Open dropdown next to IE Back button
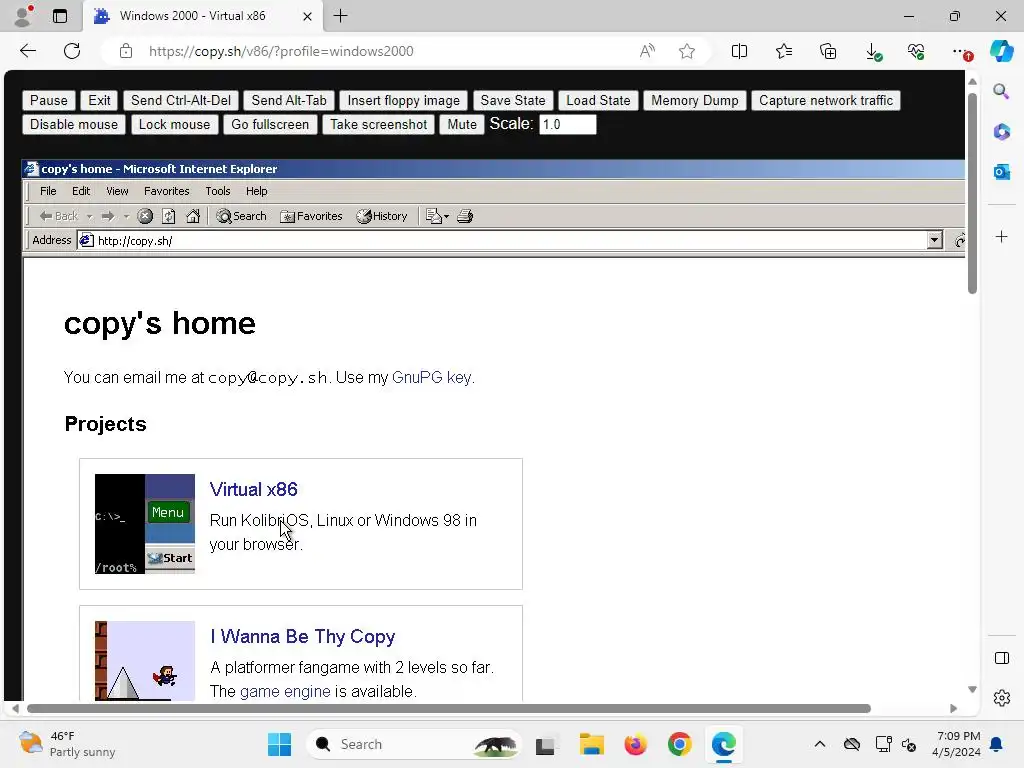 pos(89,217)
